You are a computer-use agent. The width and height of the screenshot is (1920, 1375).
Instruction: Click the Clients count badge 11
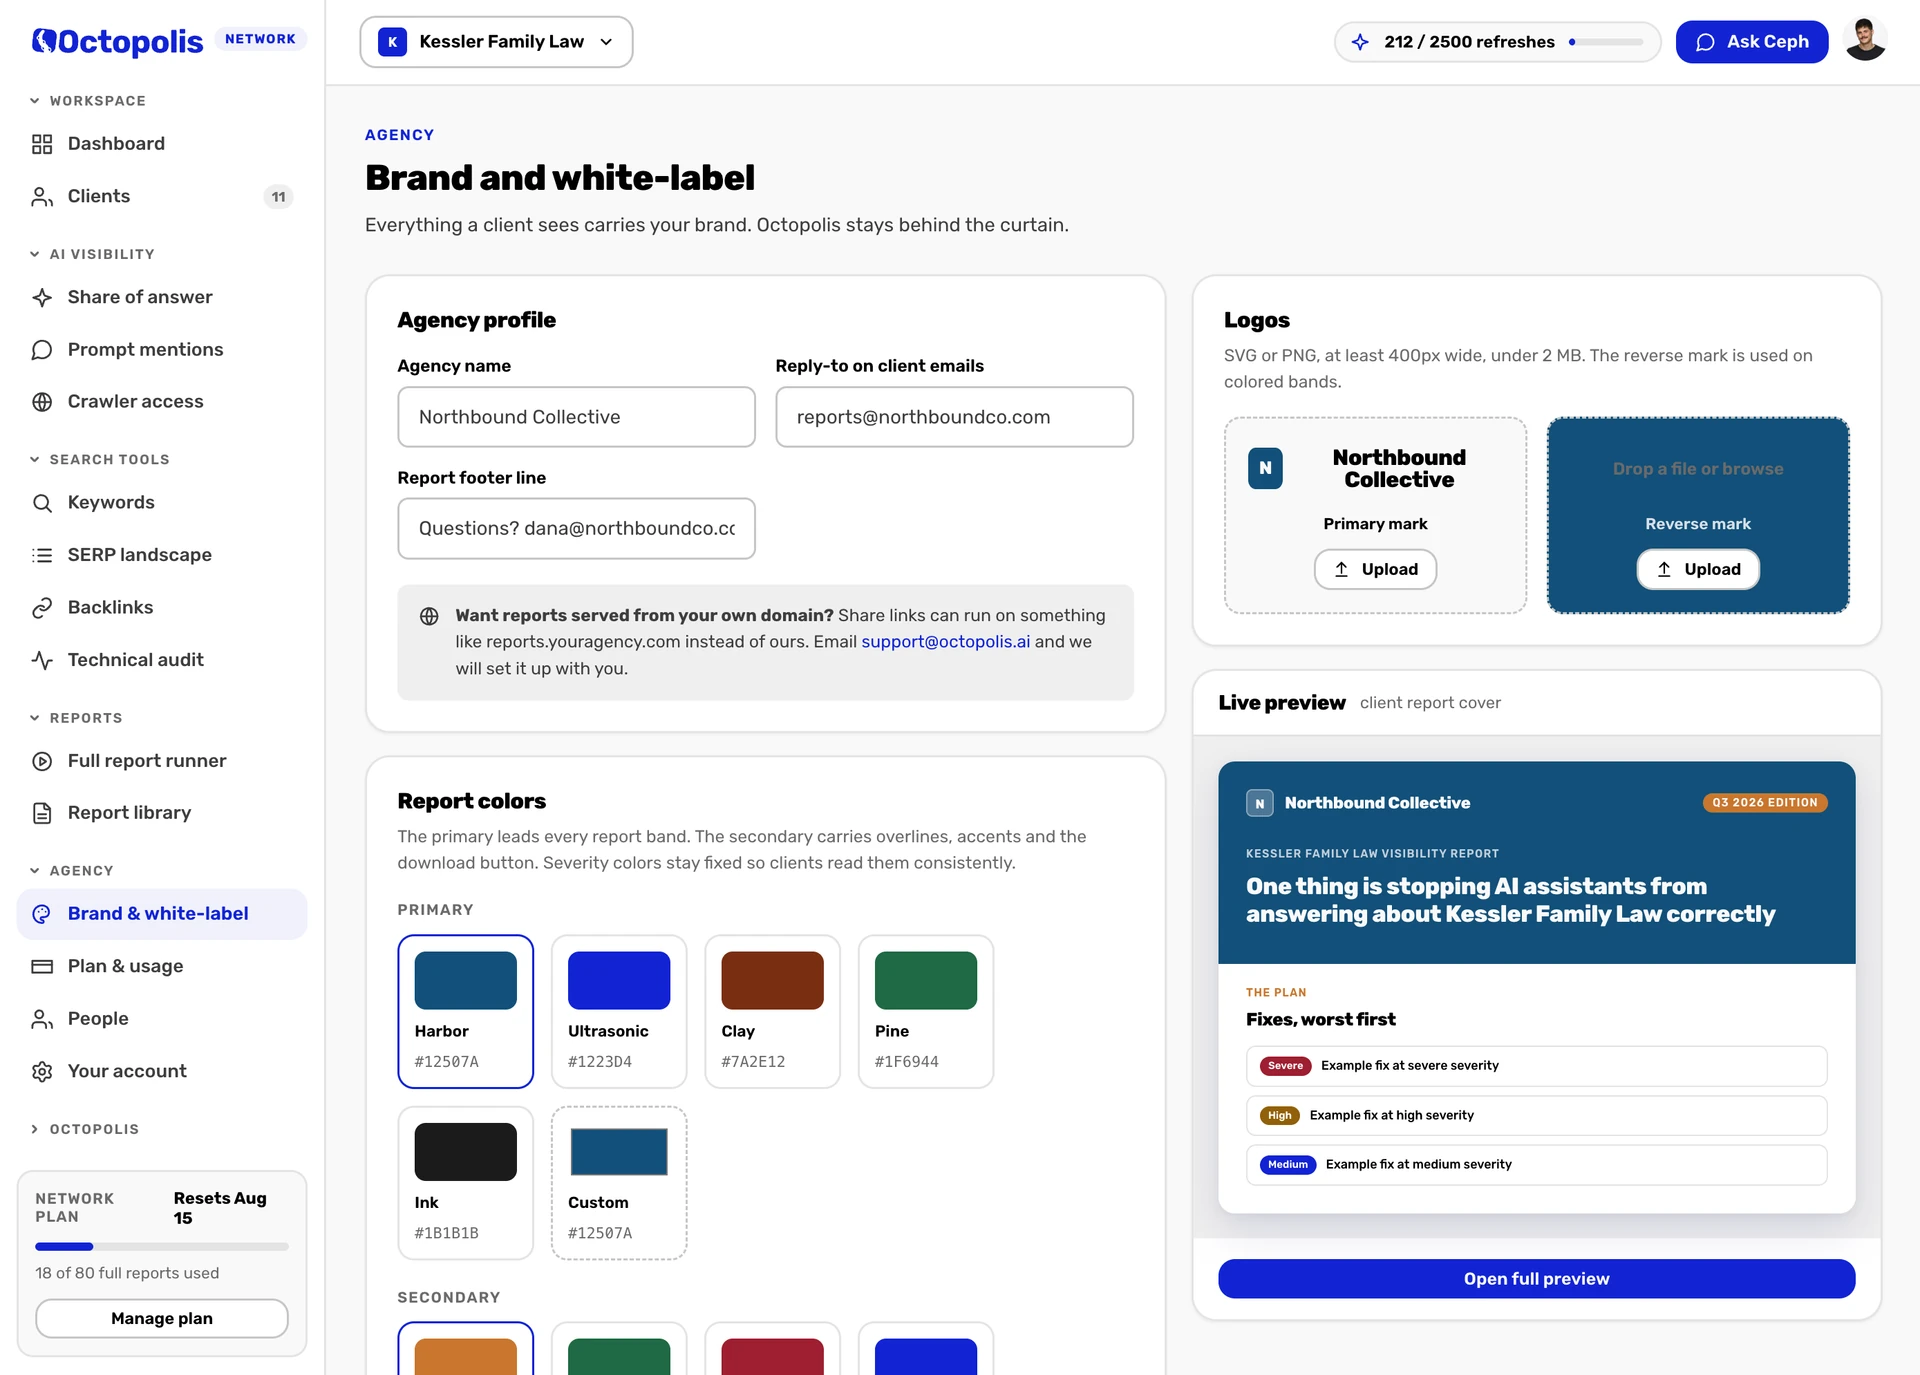pyautogui.click(x=278, y=197)
